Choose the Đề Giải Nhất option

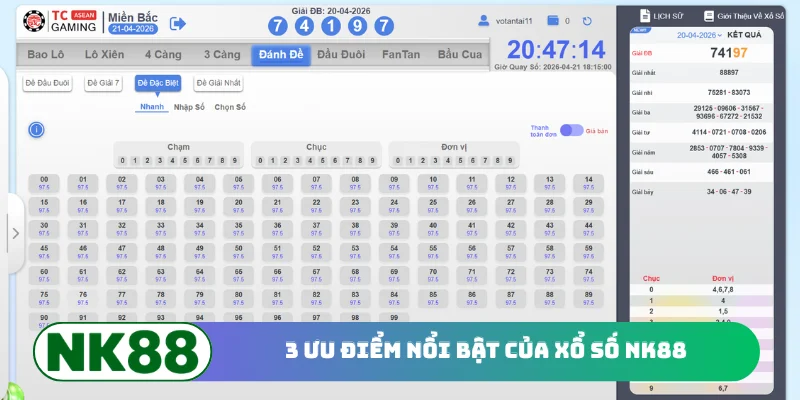click(218, 83)
